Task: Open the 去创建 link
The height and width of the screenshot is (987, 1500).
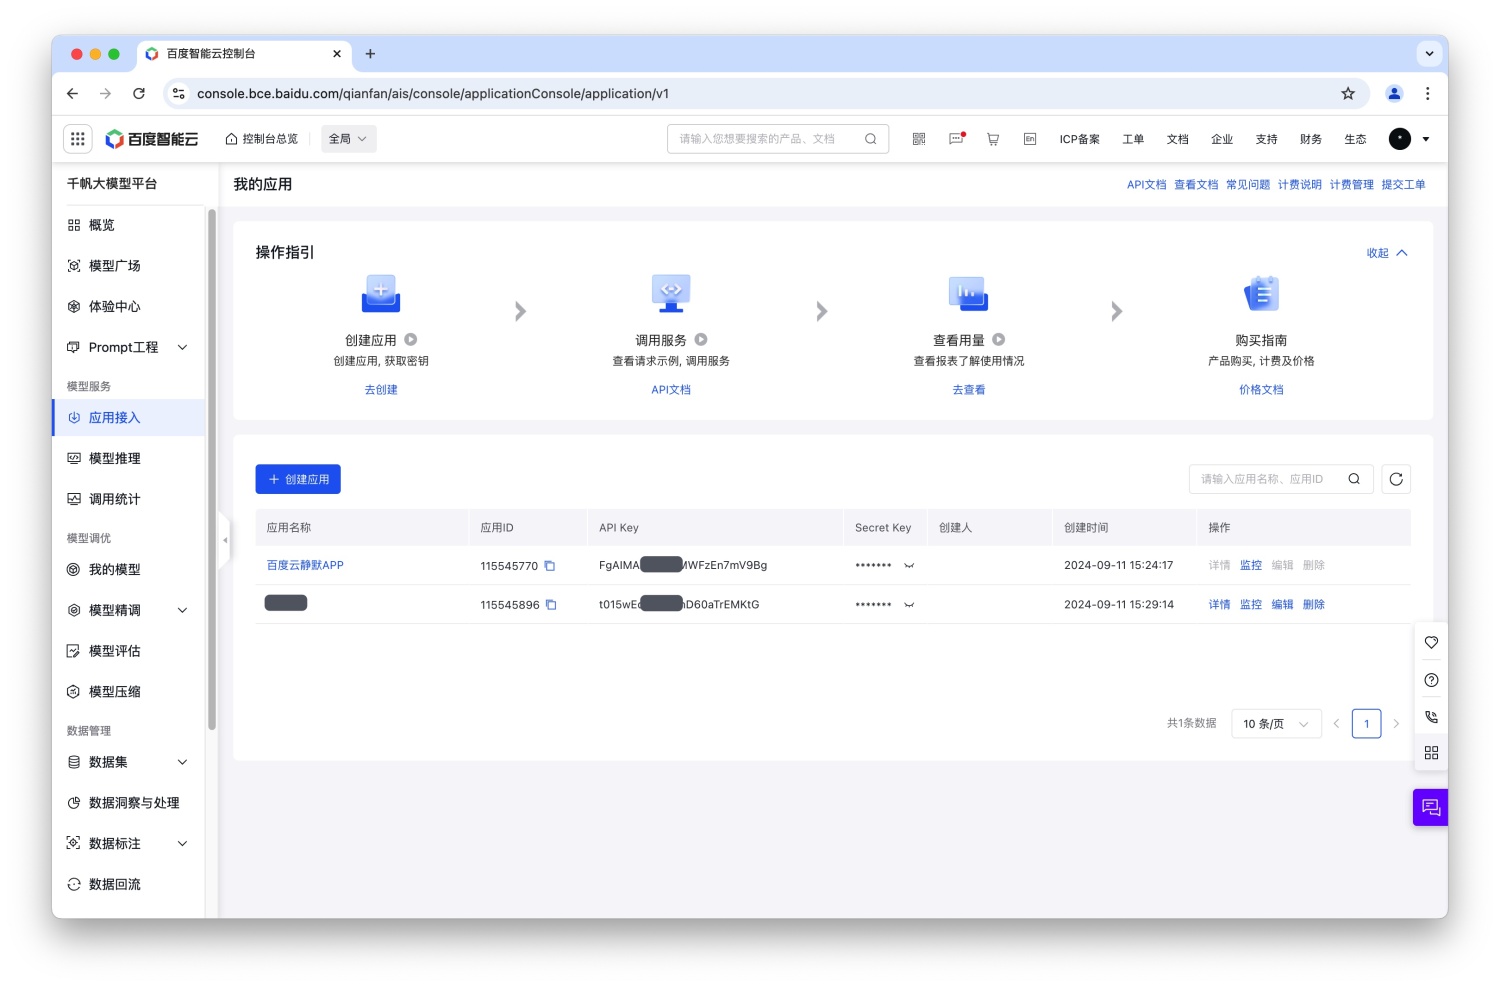Action: pyautogui.click(x=381, y=390)
